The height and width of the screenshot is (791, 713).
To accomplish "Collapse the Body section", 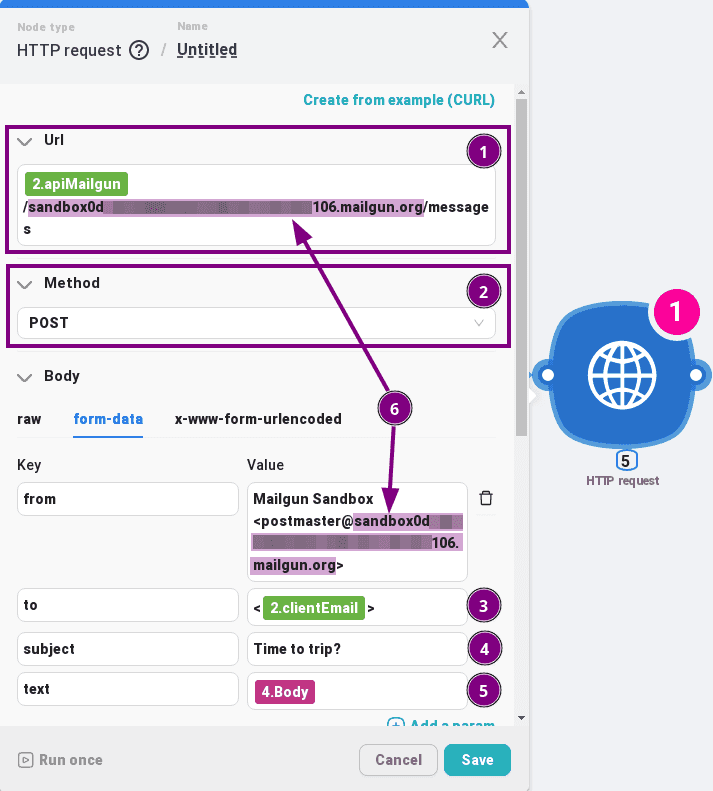I will pos(25,377).
